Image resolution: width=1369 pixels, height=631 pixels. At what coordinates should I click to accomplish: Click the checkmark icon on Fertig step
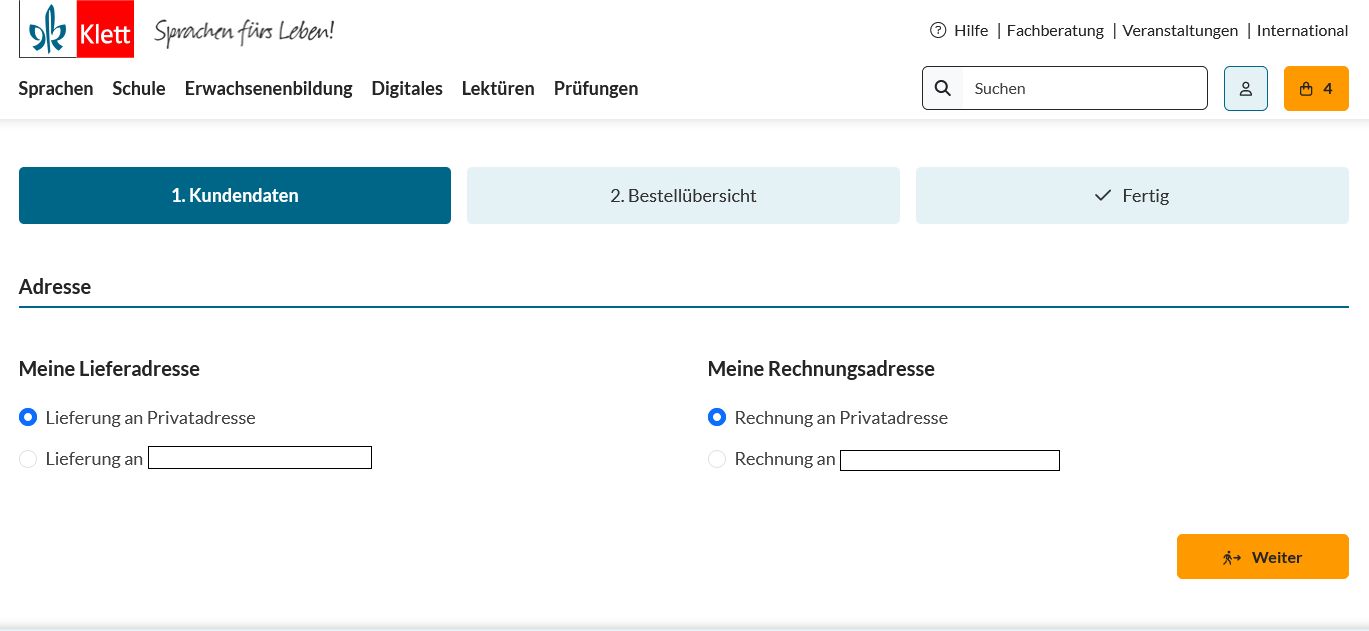pyautogui.click(x=1103, y=195)
